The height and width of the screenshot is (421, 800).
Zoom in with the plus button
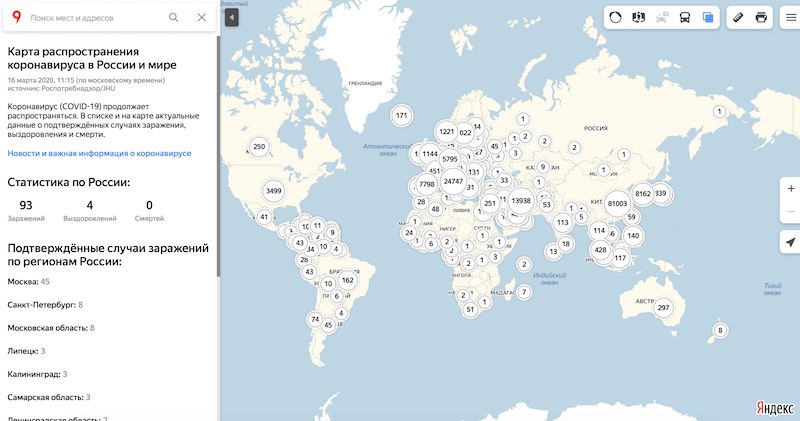[791, 188]
